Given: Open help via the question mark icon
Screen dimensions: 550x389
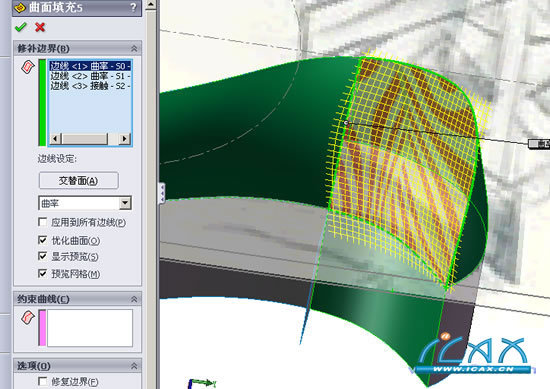Looking at the screenshot, I should [133, 7].
